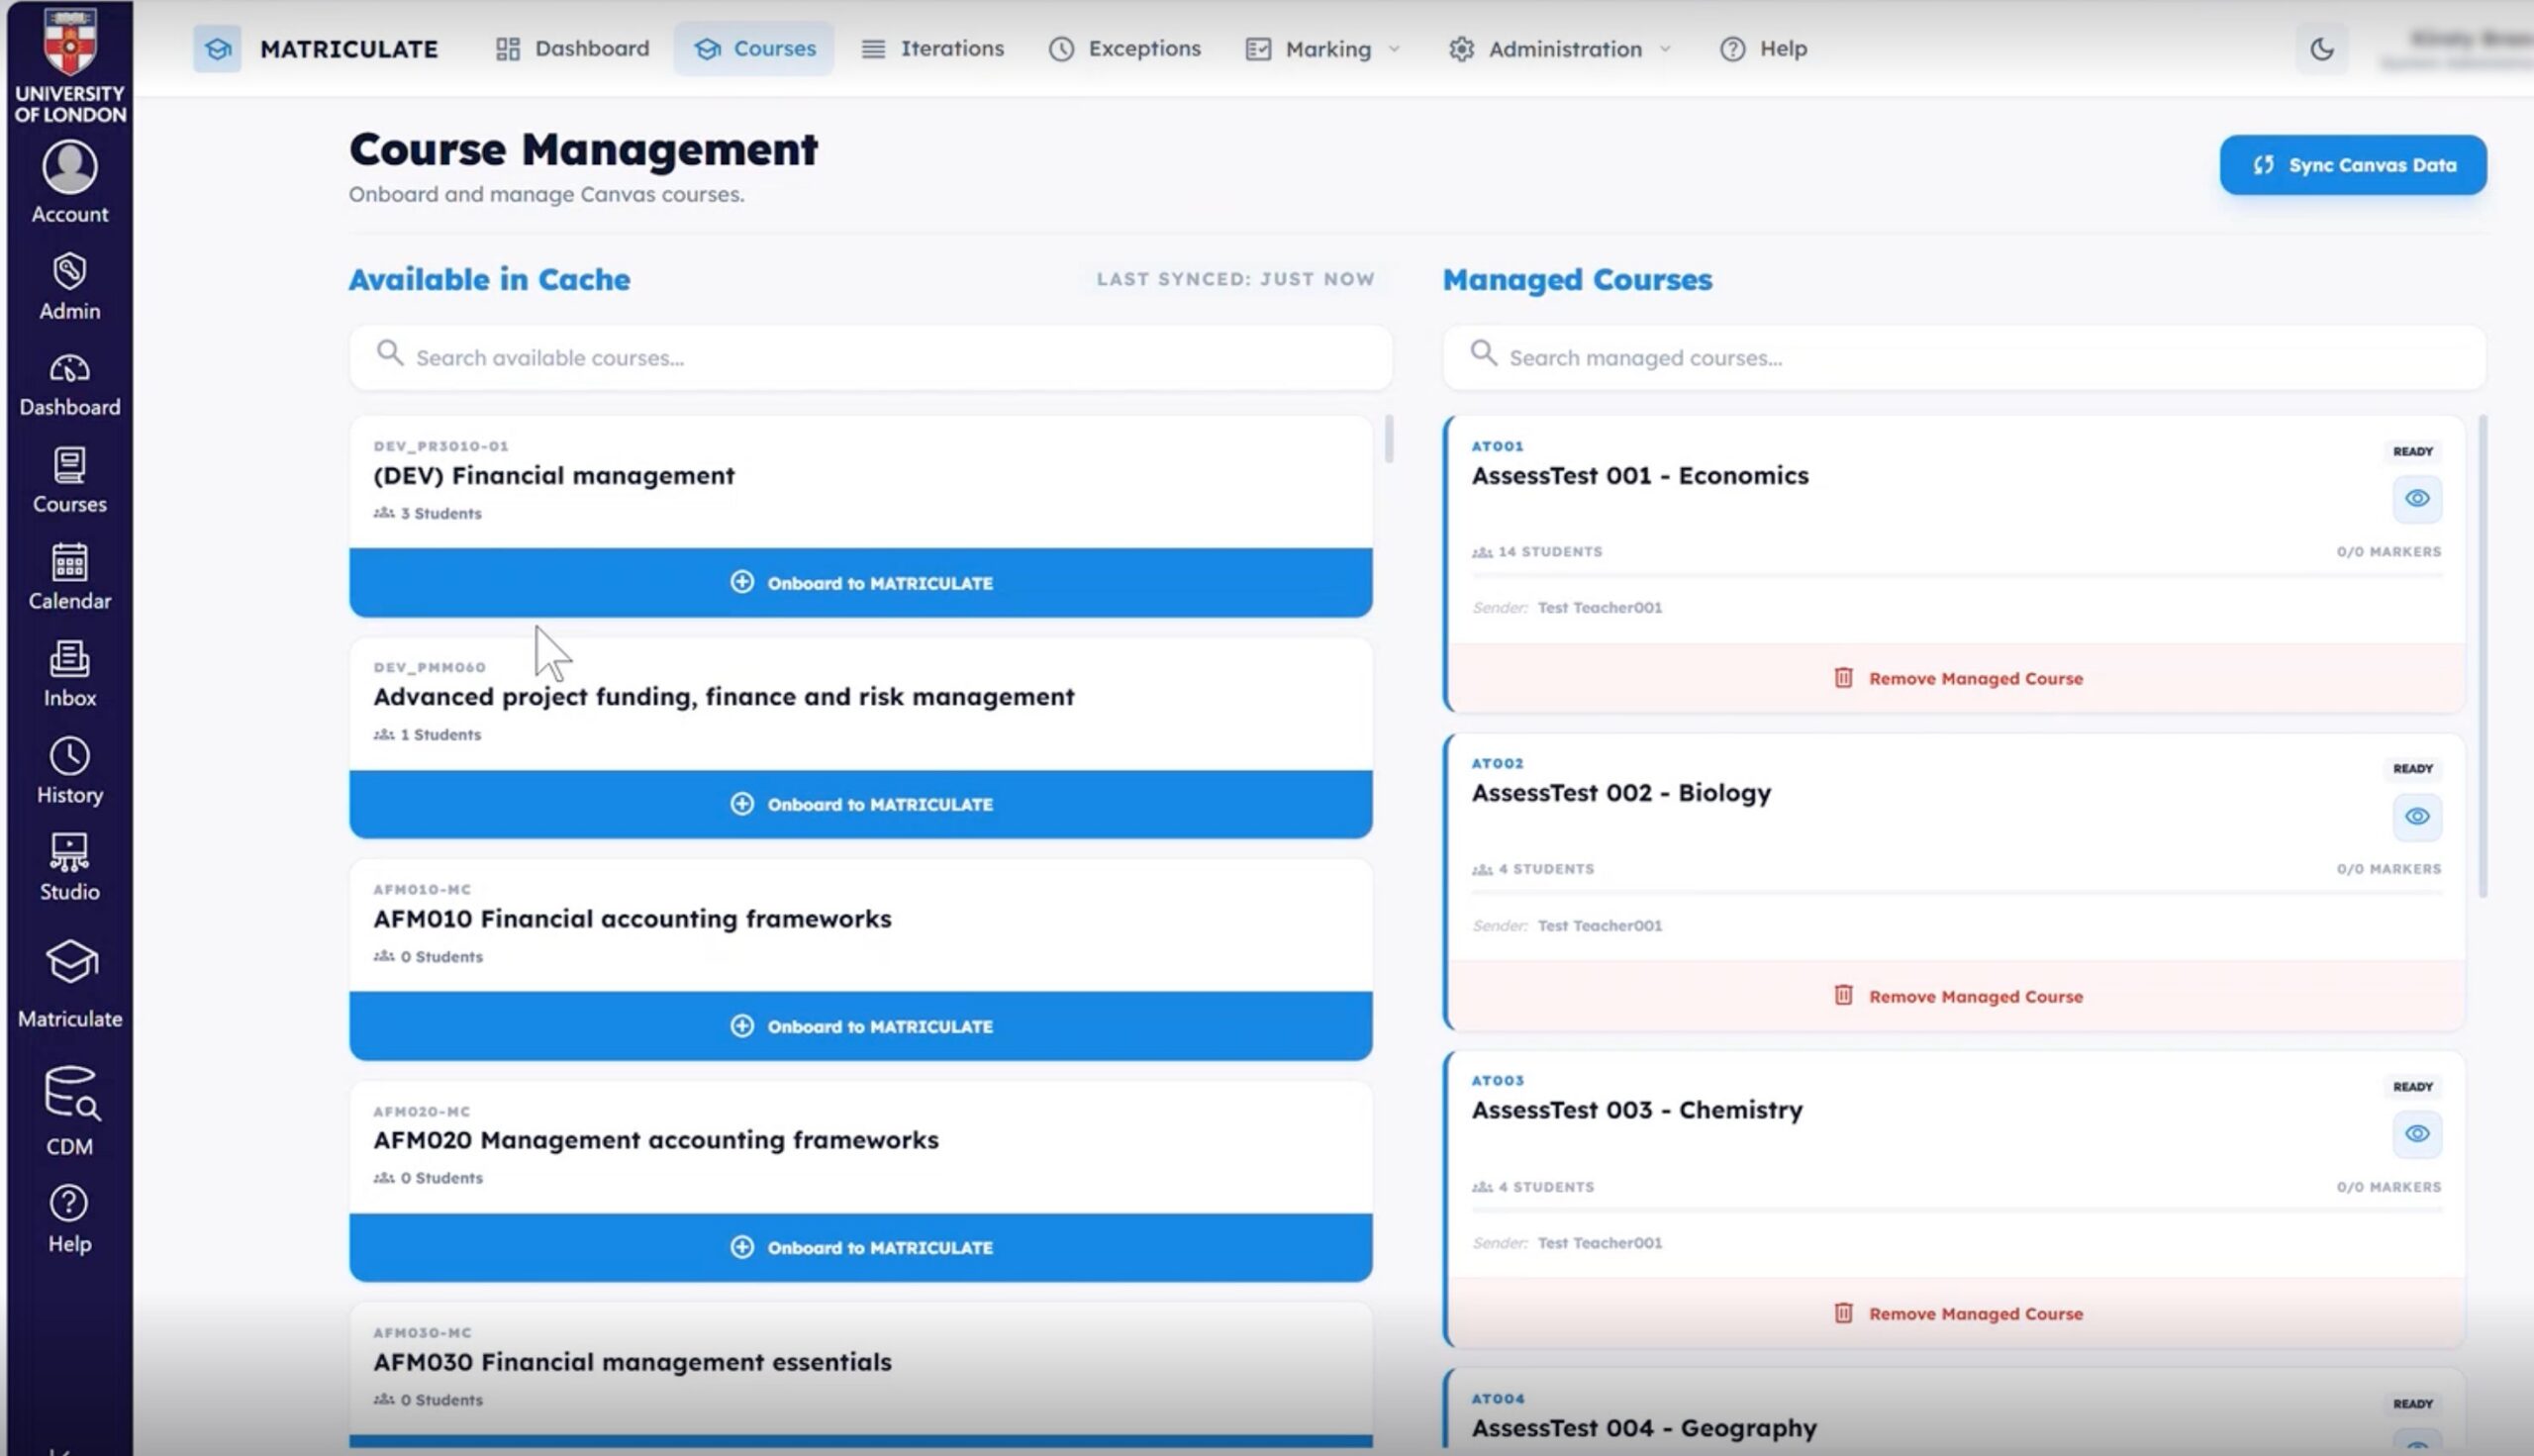Remove AssessTest 002 - Biology managed course

(1956, 996)
